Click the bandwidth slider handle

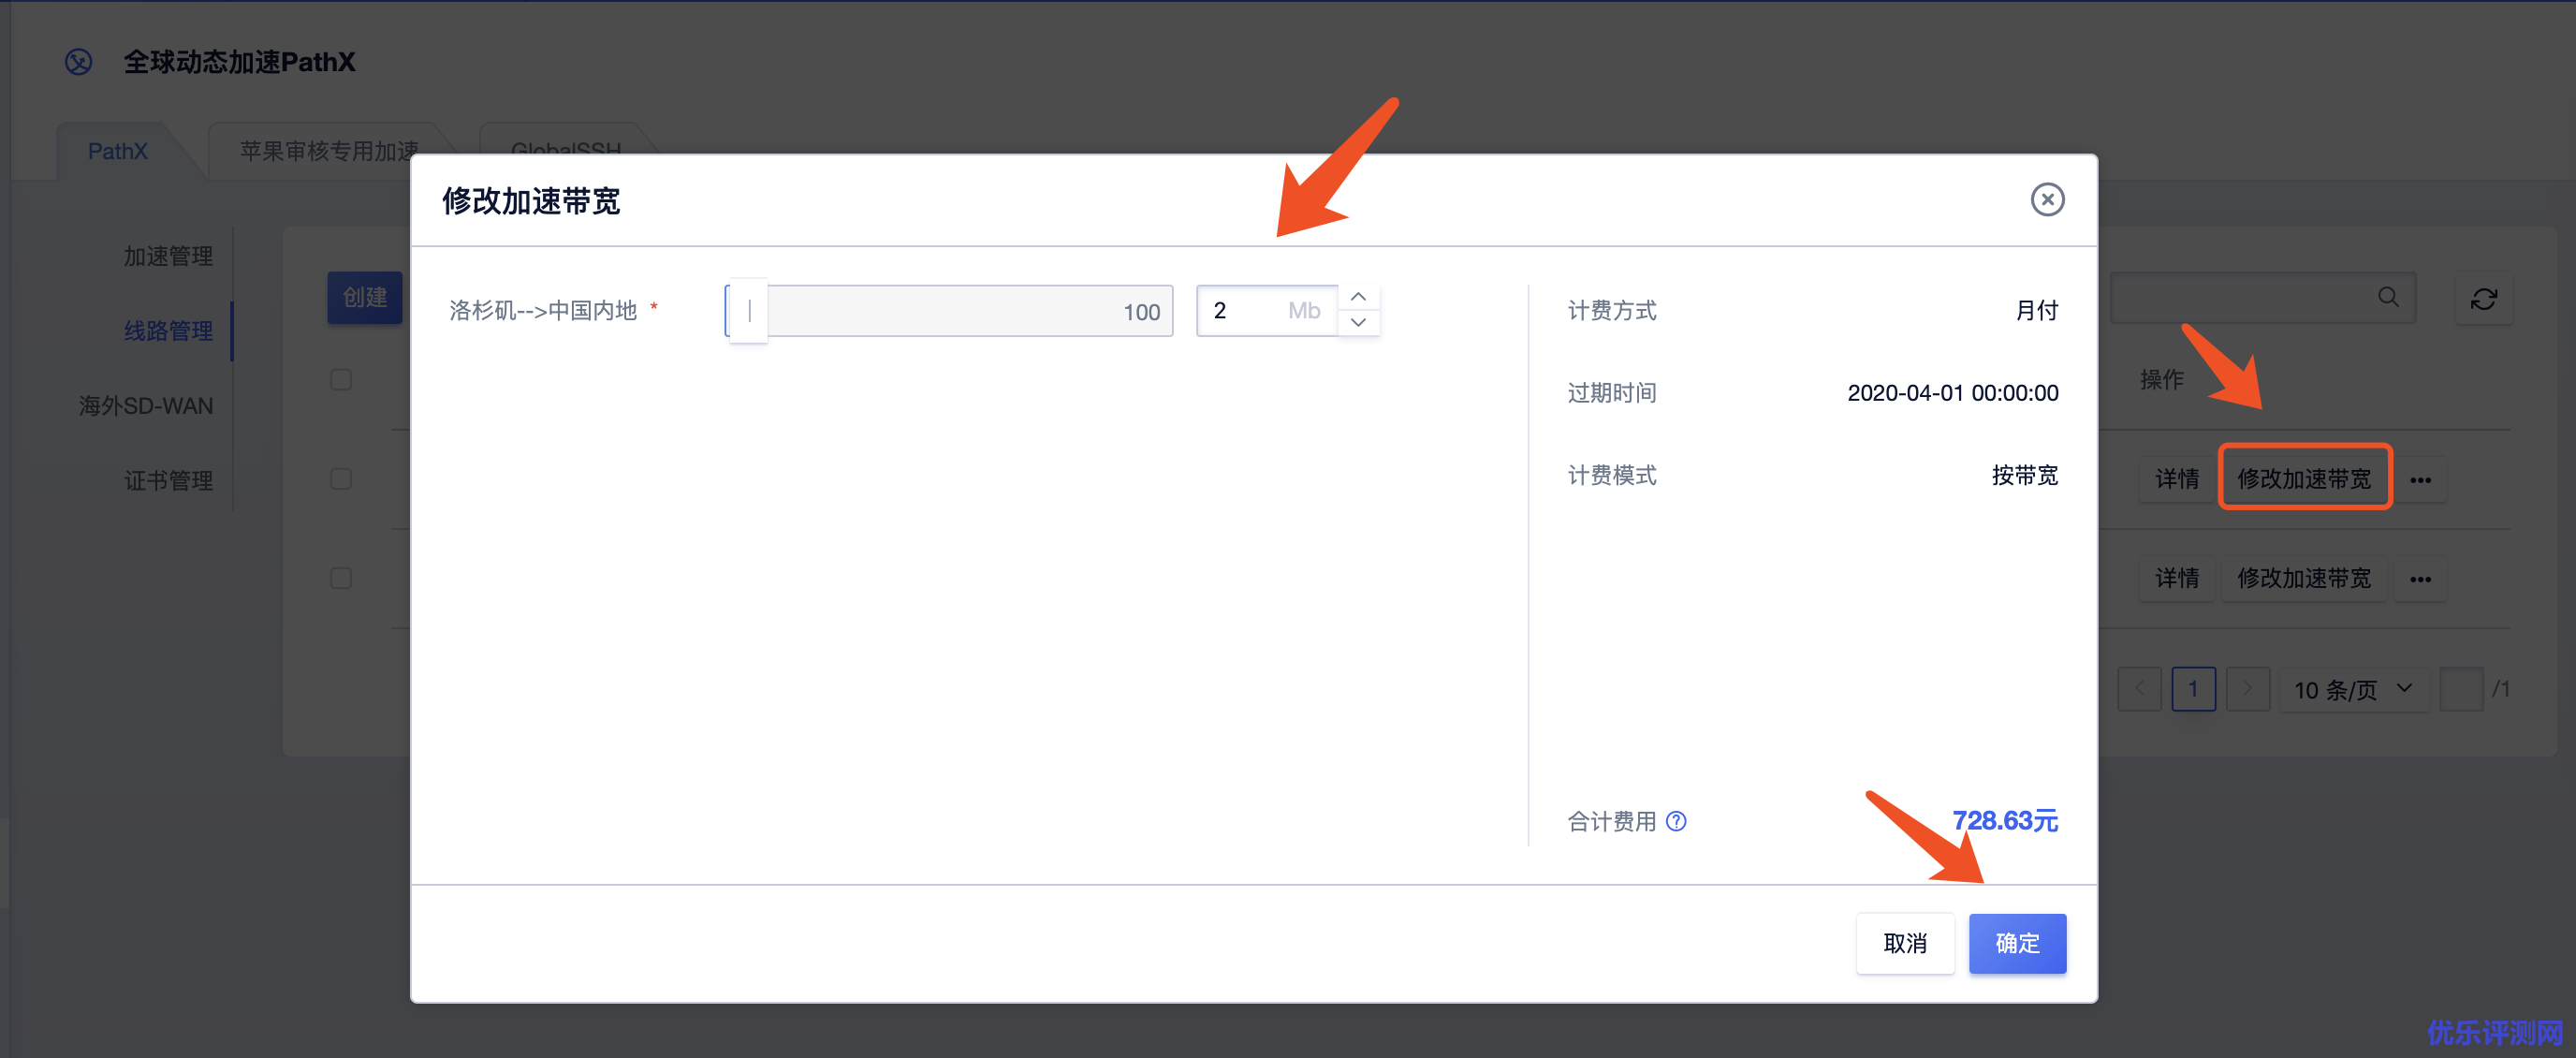tap(748, 311)
